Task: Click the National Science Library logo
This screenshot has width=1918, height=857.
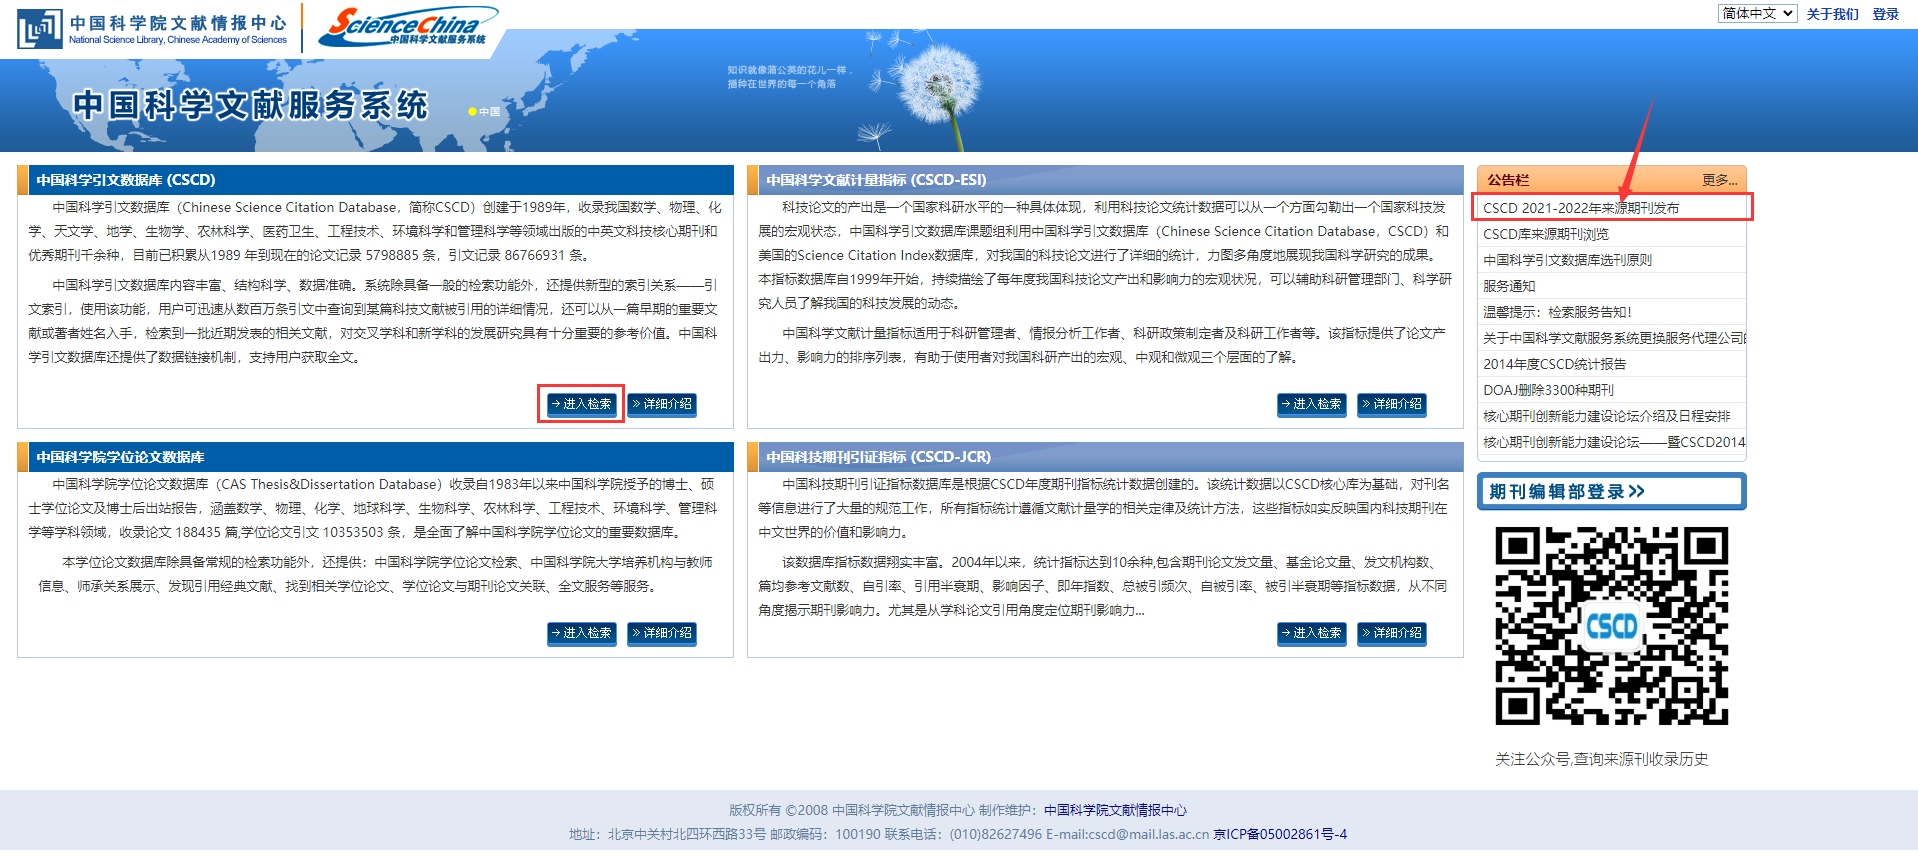Action: (153, 29)
